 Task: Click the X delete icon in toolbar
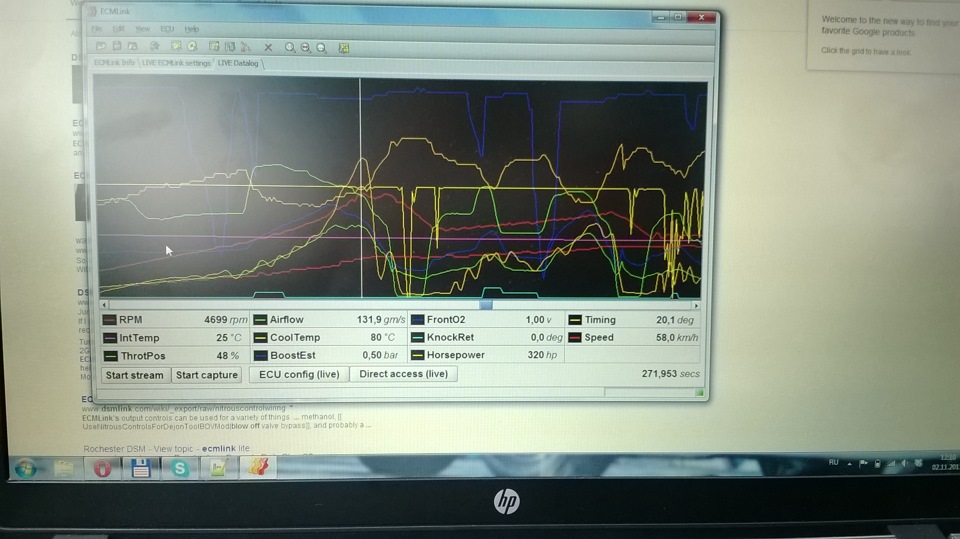pos(268,47)
